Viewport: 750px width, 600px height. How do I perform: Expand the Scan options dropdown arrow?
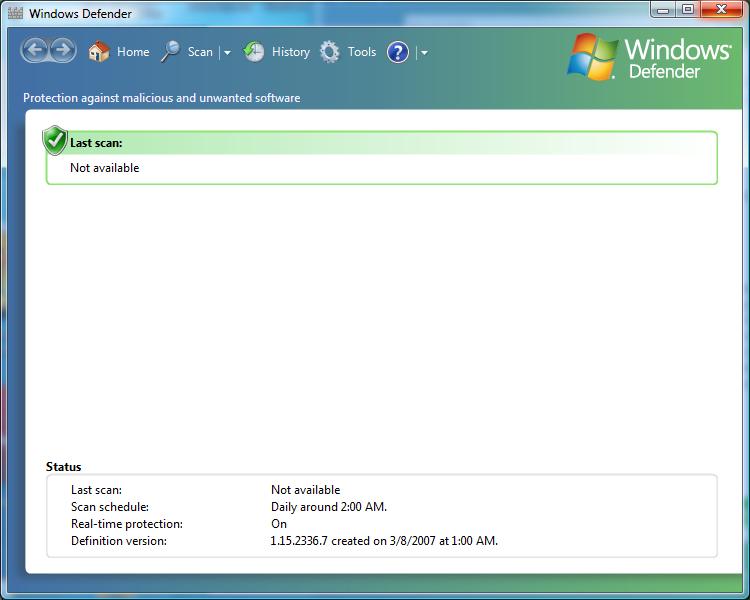pos(227,52)
